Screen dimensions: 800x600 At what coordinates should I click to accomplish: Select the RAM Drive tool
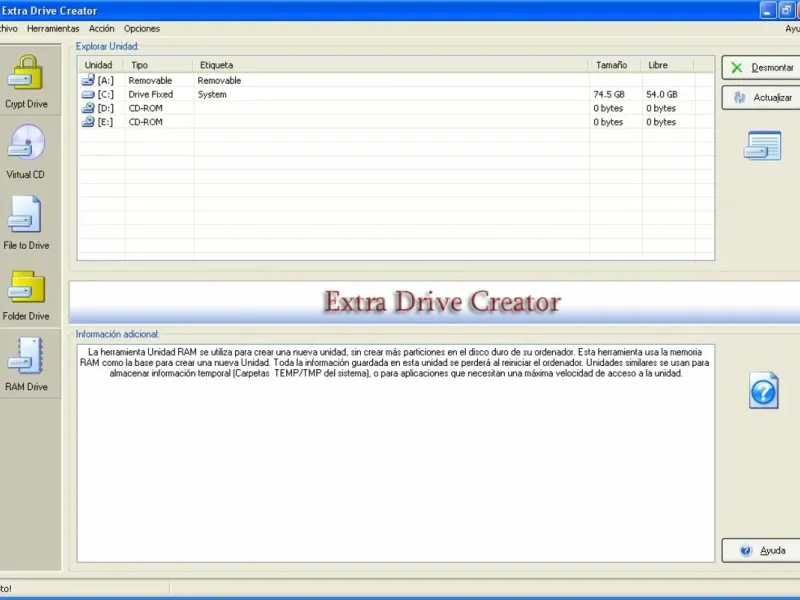click(27, 364)
